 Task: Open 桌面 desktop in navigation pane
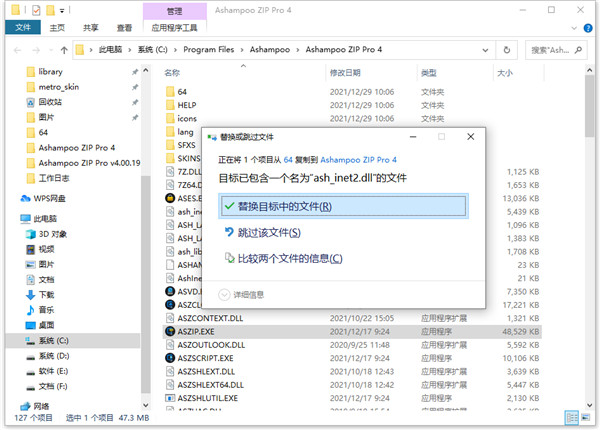pyautogui.click(x=46, y=325)
